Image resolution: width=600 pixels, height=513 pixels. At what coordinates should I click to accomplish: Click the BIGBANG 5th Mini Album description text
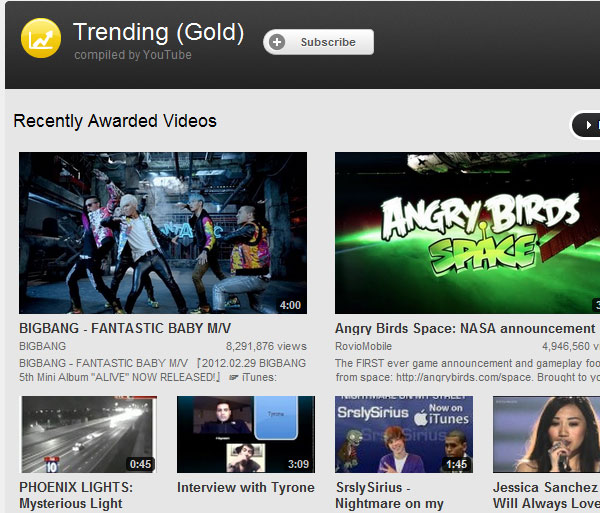[x=163, y=370]
